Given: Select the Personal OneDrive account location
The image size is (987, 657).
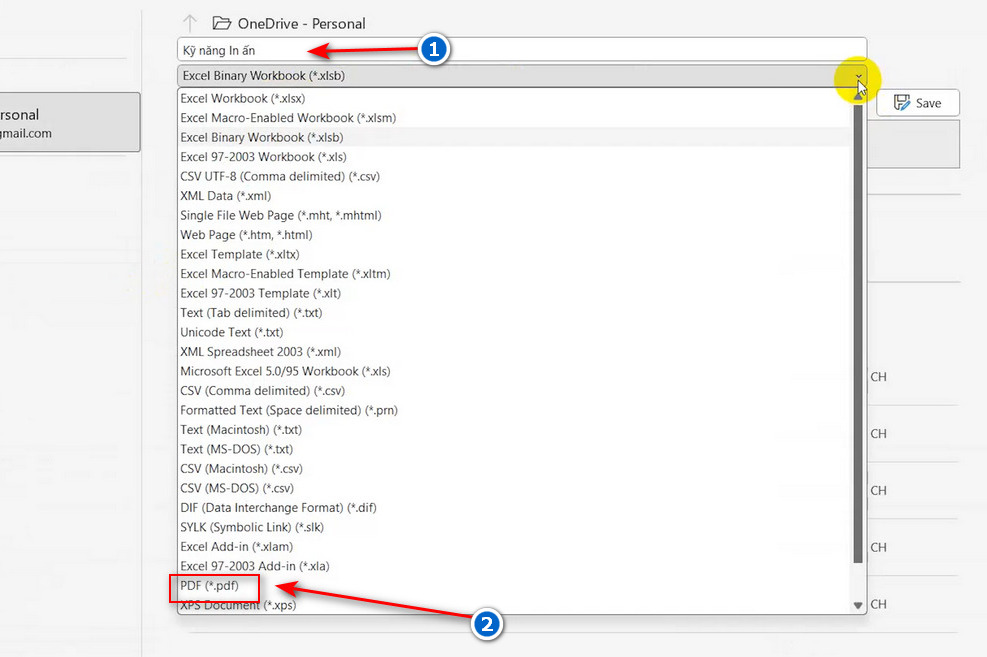Looking at the screenshot, I should pos(68,123).
